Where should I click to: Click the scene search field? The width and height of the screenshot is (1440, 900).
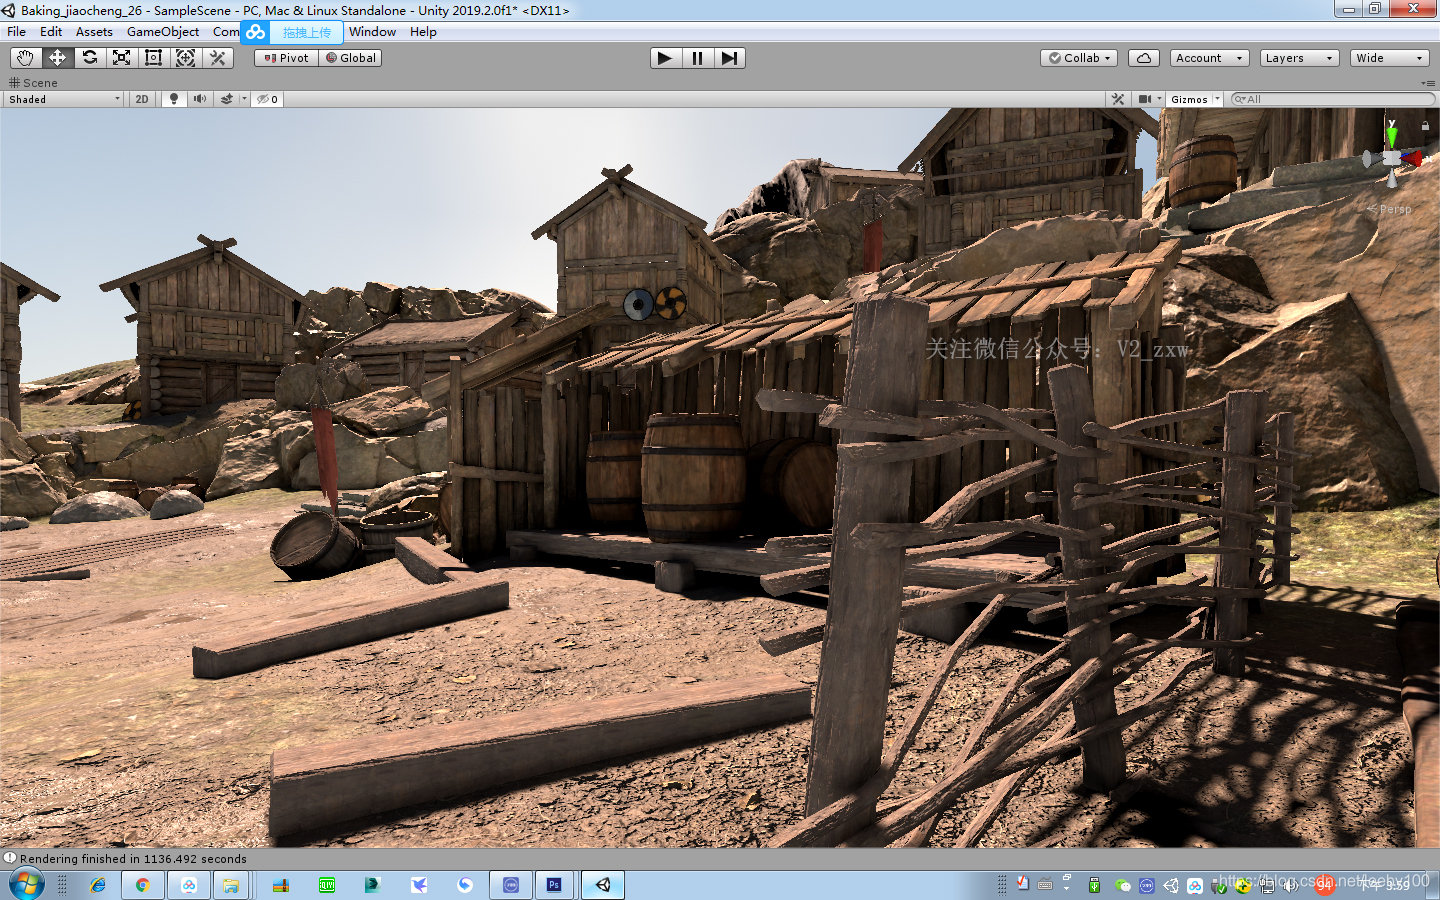tap(1332, 99)
